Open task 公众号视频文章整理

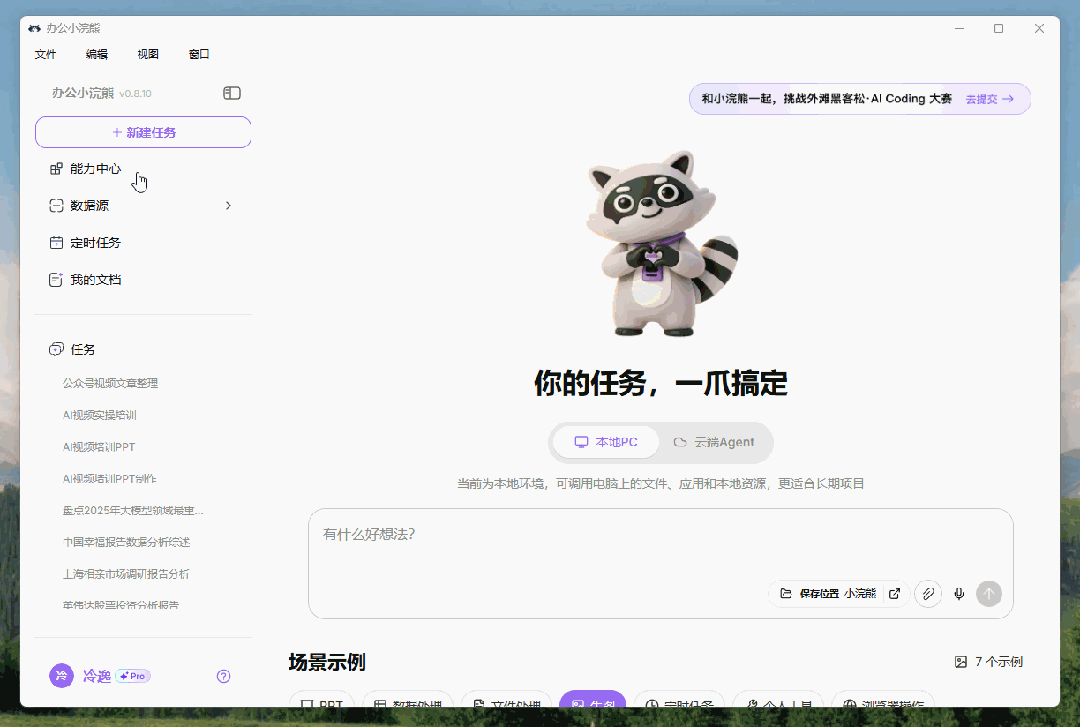111,383
